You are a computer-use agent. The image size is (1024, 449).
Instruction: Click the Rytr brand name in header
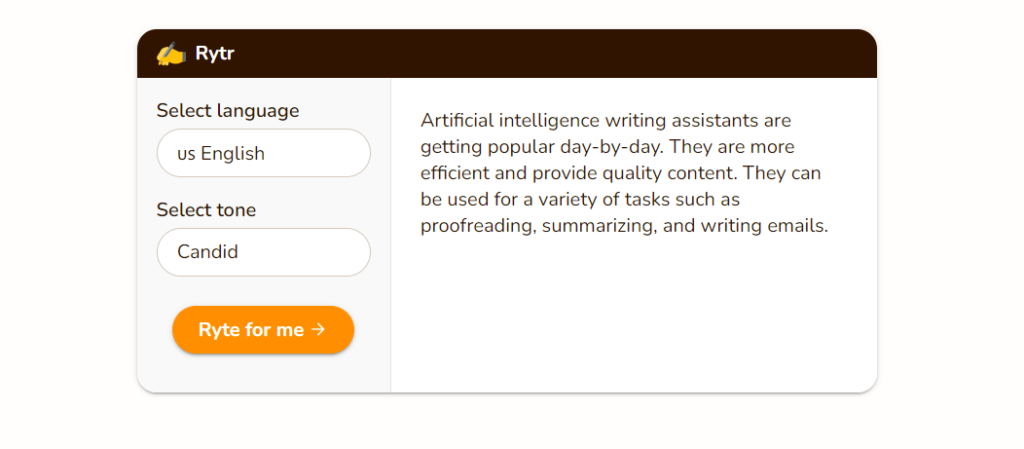coord(215,54)
